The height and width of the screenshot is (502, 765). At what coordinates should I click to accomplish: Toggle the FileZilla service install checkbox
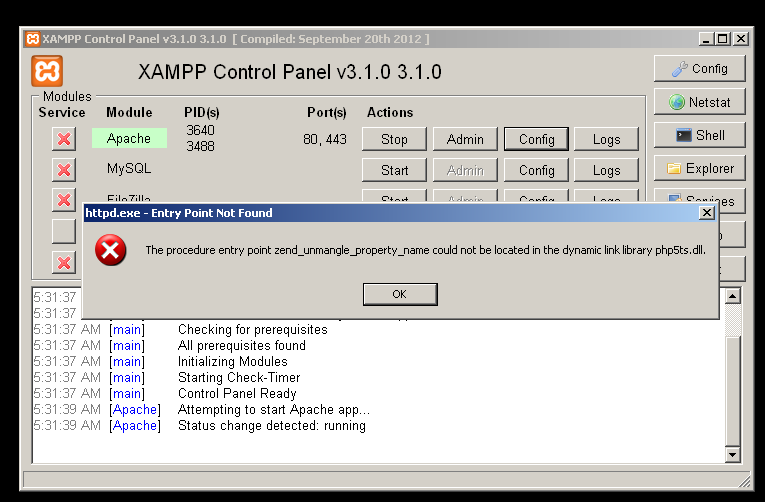click(x=64, y=199)
